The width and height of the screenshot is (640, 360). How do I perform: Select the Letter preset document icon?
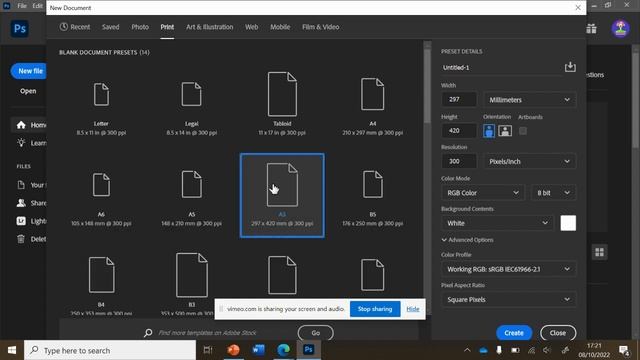[x=101, y=94]
